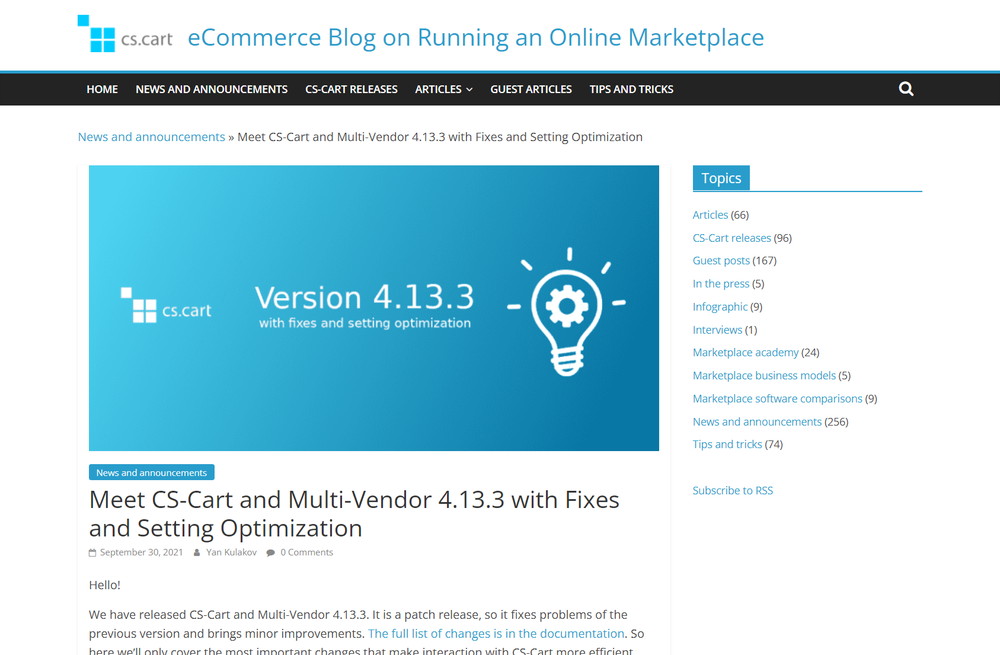
Task: Click the Hello! greeting text
Action: coord(105,585)
